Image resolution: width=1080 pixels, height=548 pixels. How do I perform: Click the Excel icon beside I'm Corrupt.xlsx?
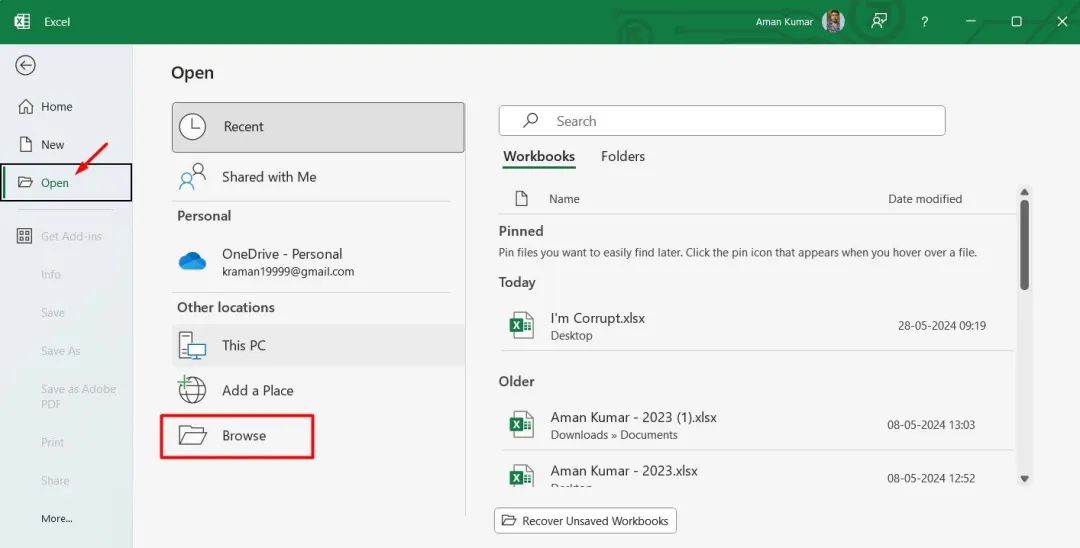click(x=521, y=325)
